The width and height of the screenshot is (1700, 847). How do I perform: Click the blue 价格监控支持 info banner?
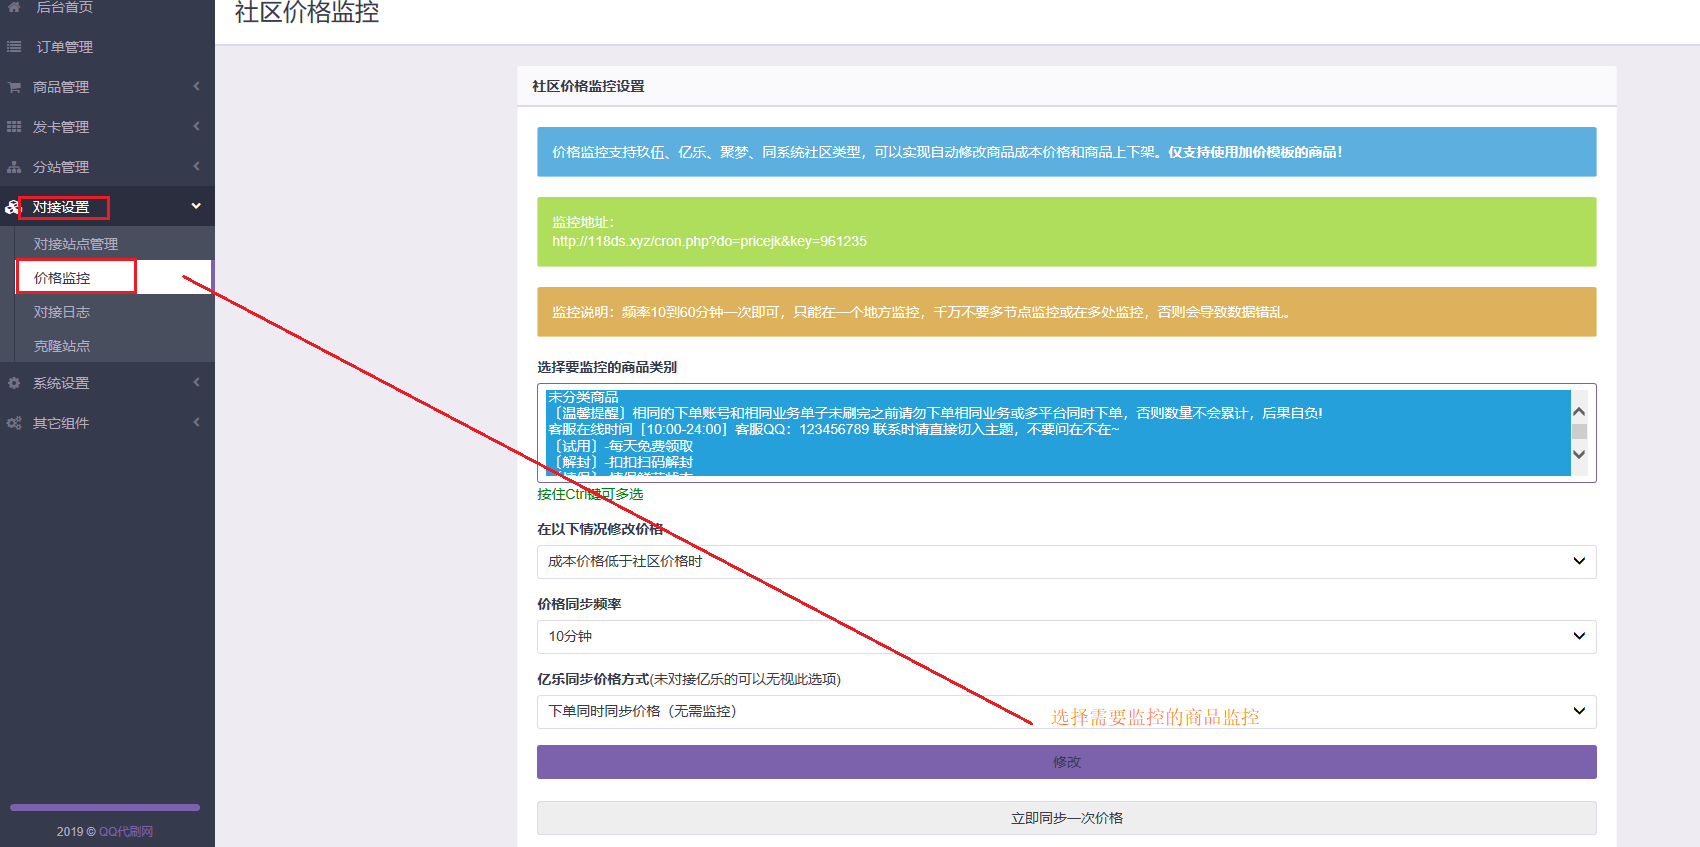pos(1066,152)
